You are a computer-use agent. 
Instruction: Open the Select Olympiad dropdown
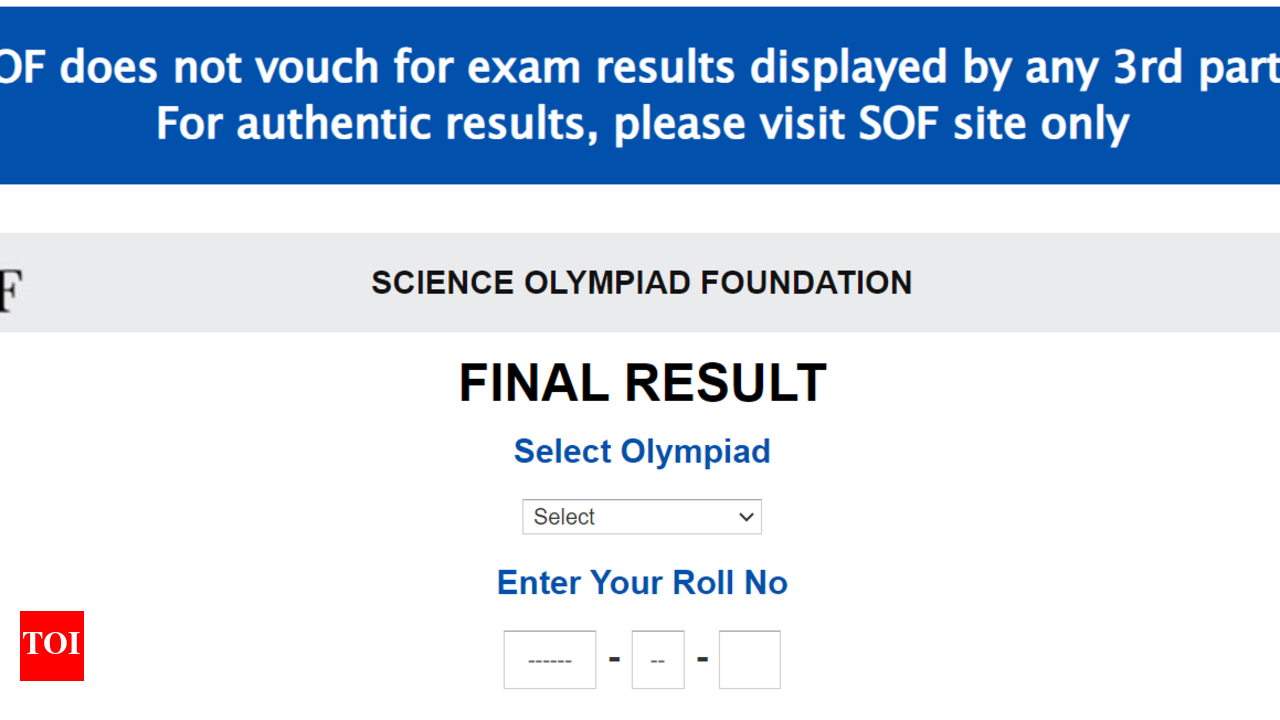point(641,517)
